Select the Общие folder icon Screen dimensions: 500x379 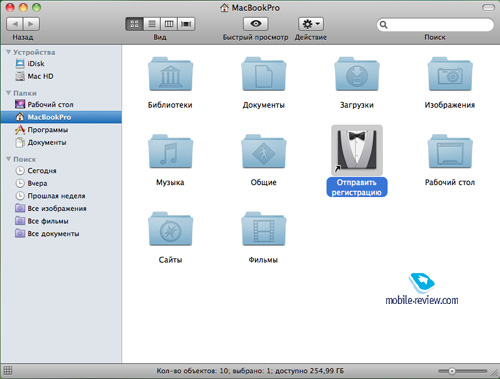(x=264, y=151)
